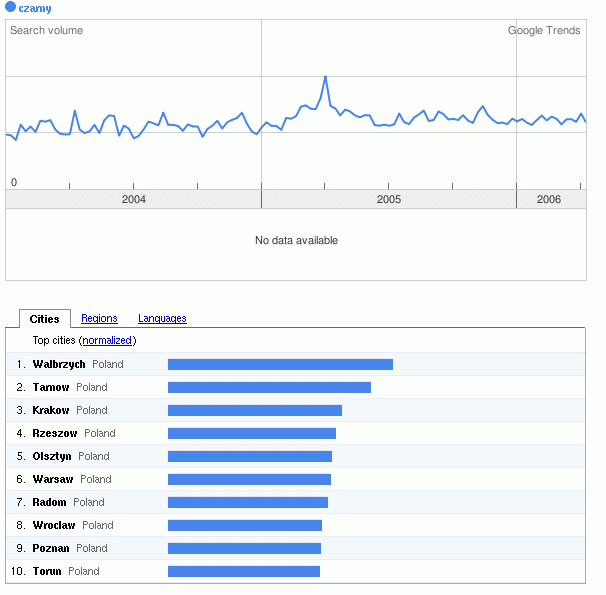Switch to the Languages tab
Screen dimensions: 606x595
(162, 319)
